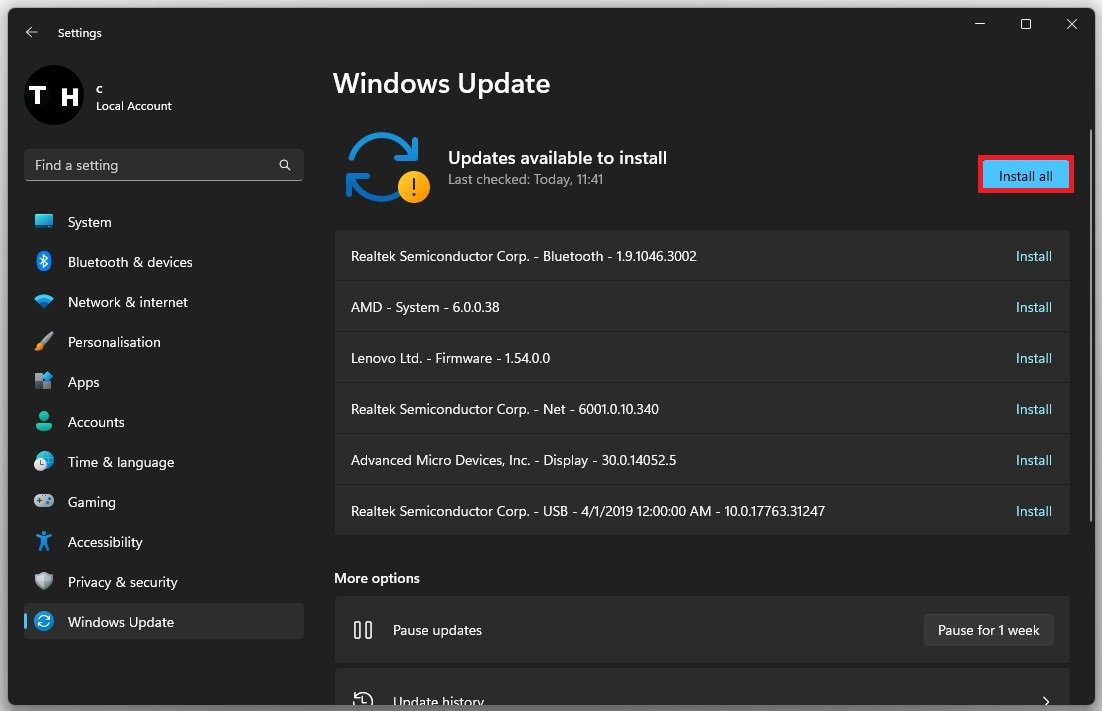Image resolution: width=1102 pixels, height=711 pixels.
Task: Expand Update history chevron
Action: (x=1046, y=701)
